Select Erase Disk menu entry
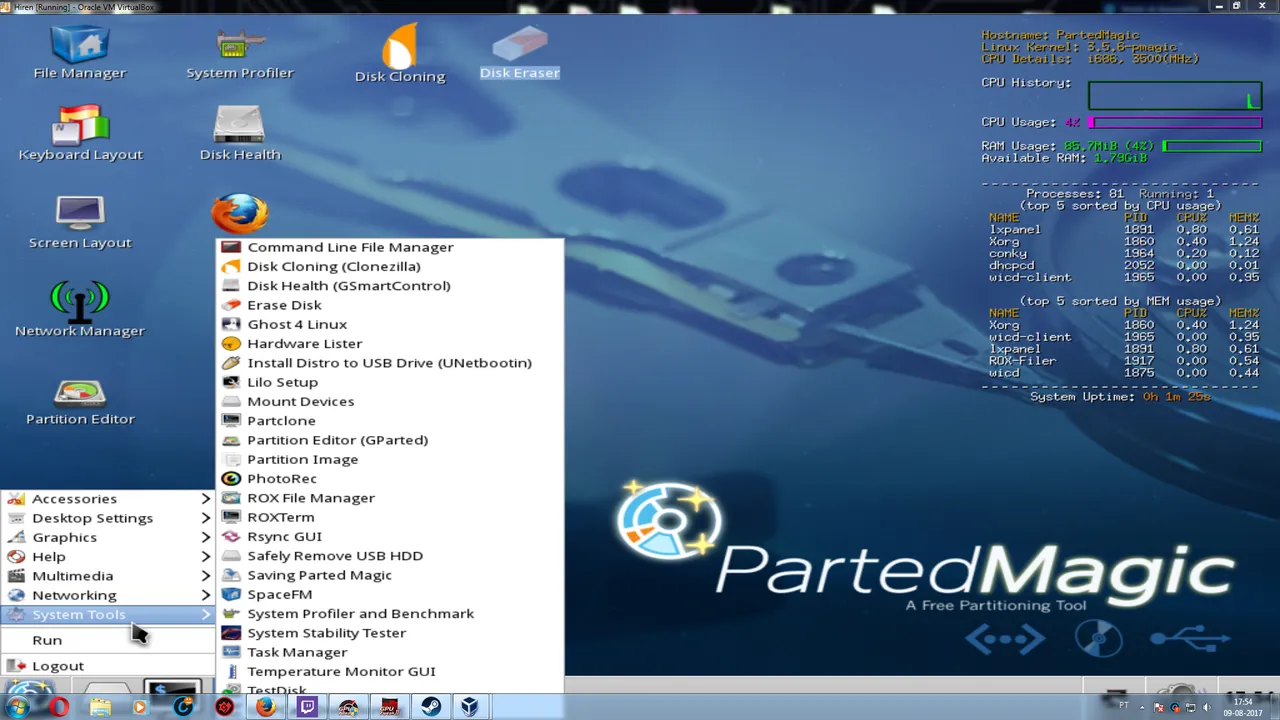The width and height of the screenshot is (1280, 720). coord(390,305)
